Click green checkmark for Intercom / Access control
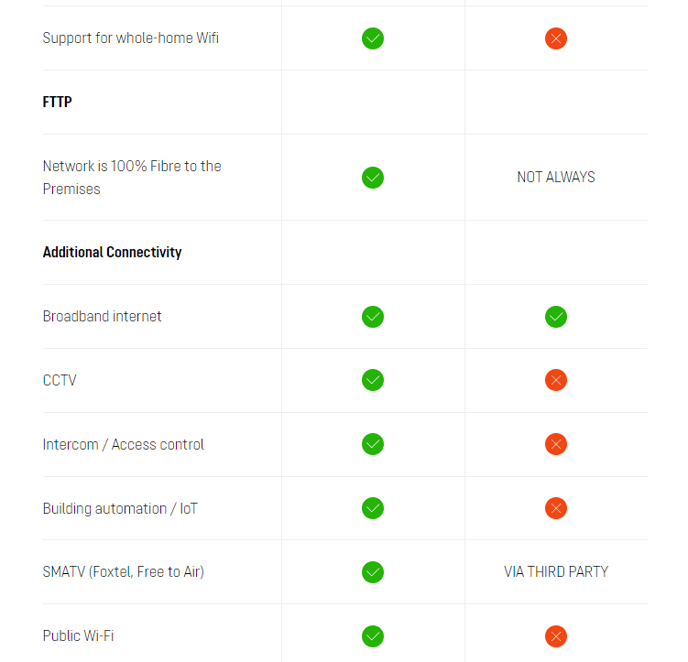Image resolution: width=688 pixels, height=662 pixels. 373,444
